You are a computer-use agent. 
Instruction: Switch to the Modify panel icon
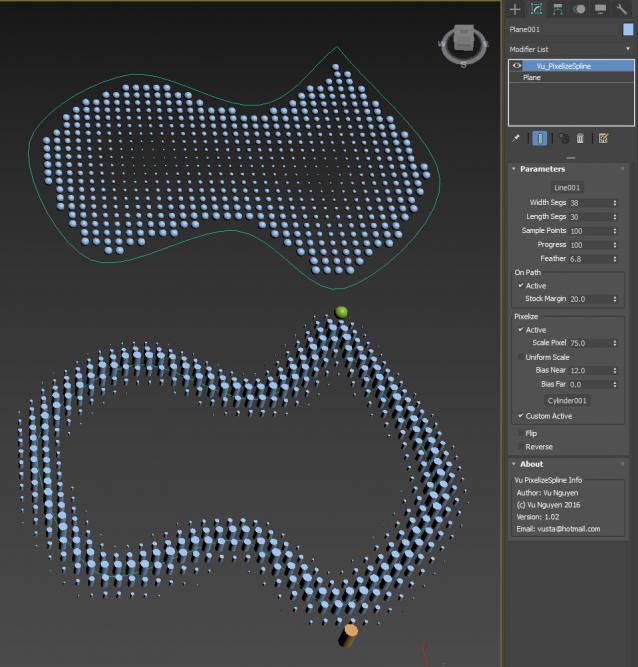pos(536,9)
